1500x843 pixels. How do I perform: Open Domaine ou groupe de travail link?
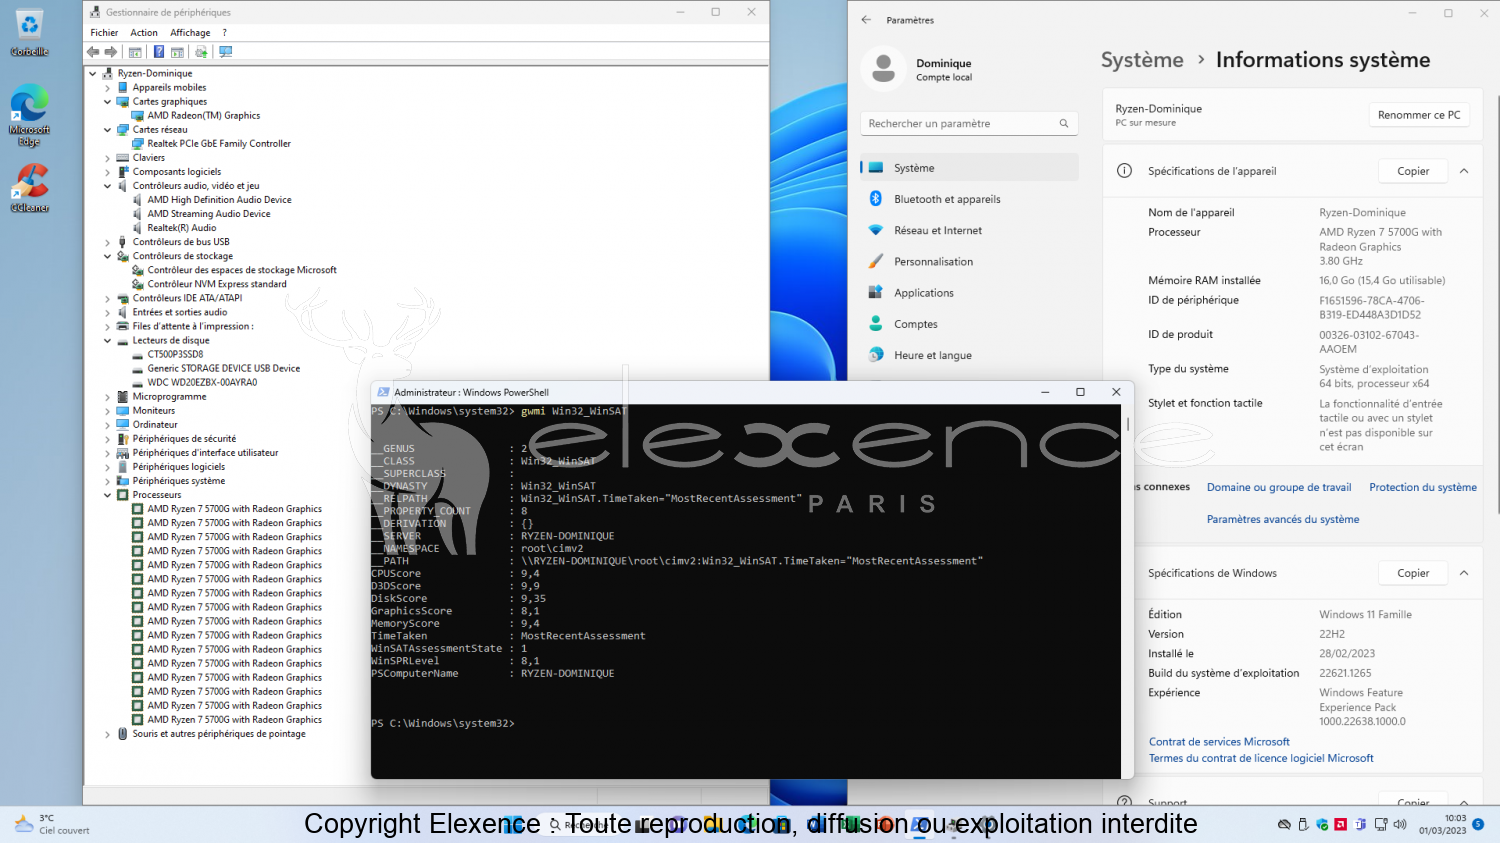(x=1279, y=488)
